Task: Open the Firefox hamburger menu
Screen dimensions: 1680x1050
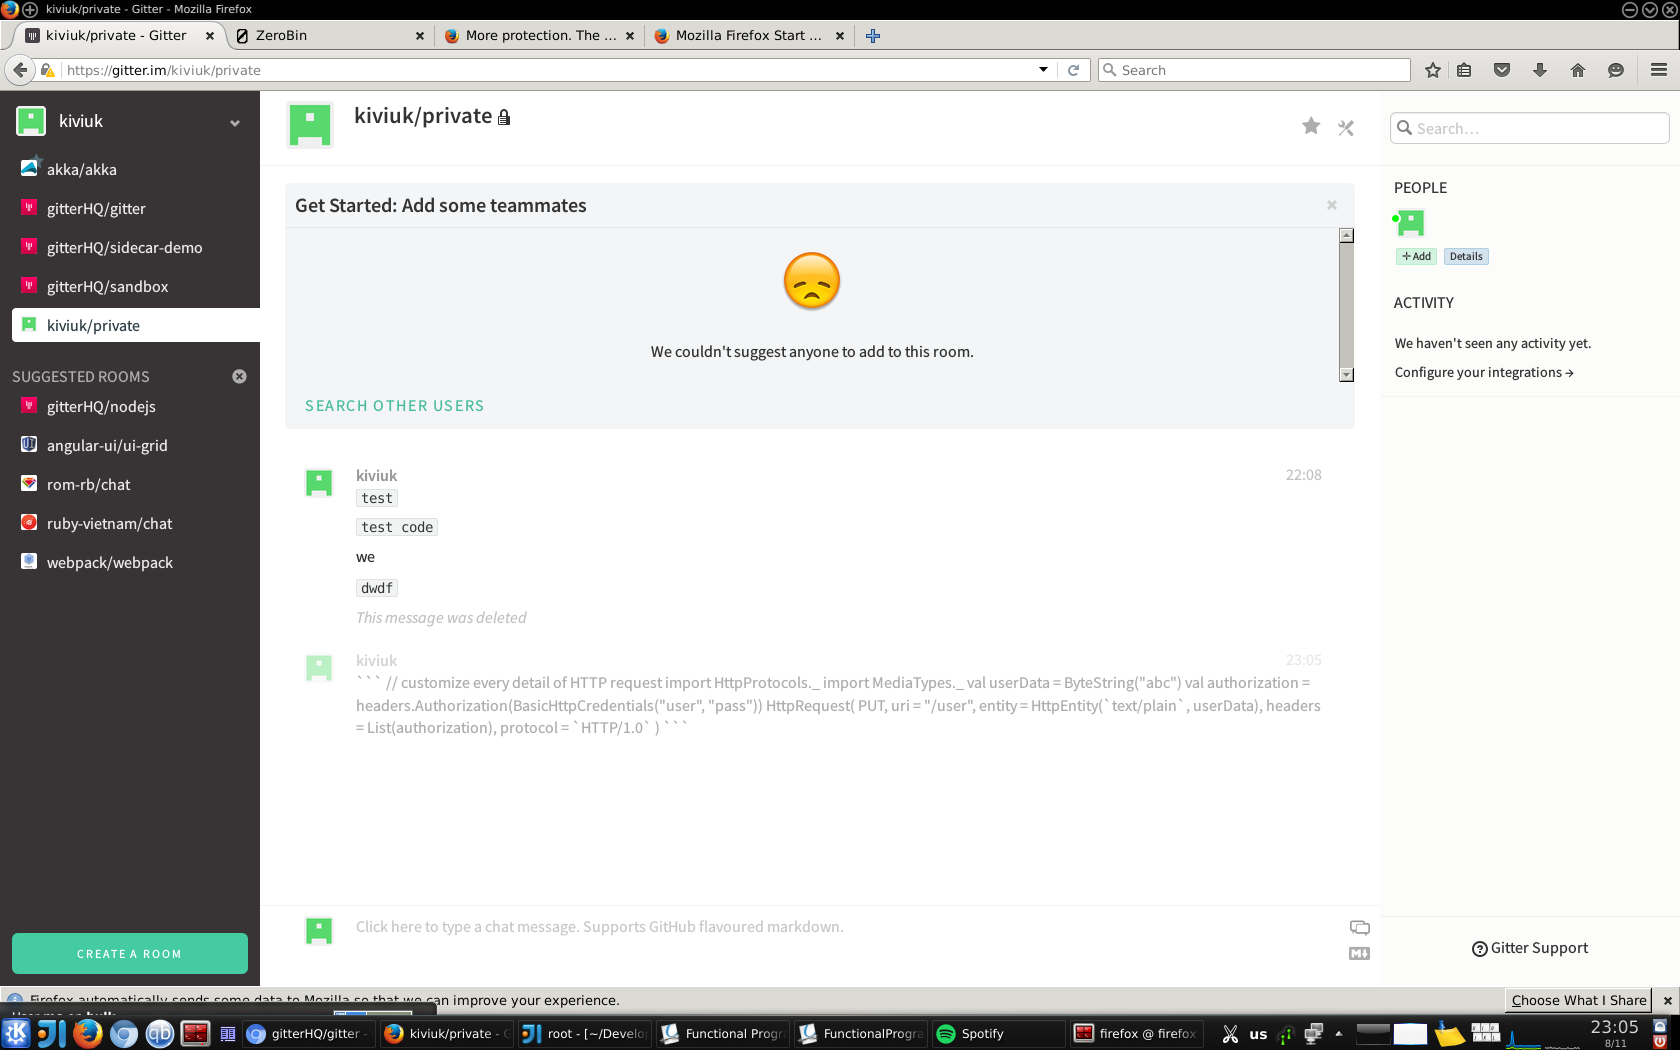Action: point(1659,70)
